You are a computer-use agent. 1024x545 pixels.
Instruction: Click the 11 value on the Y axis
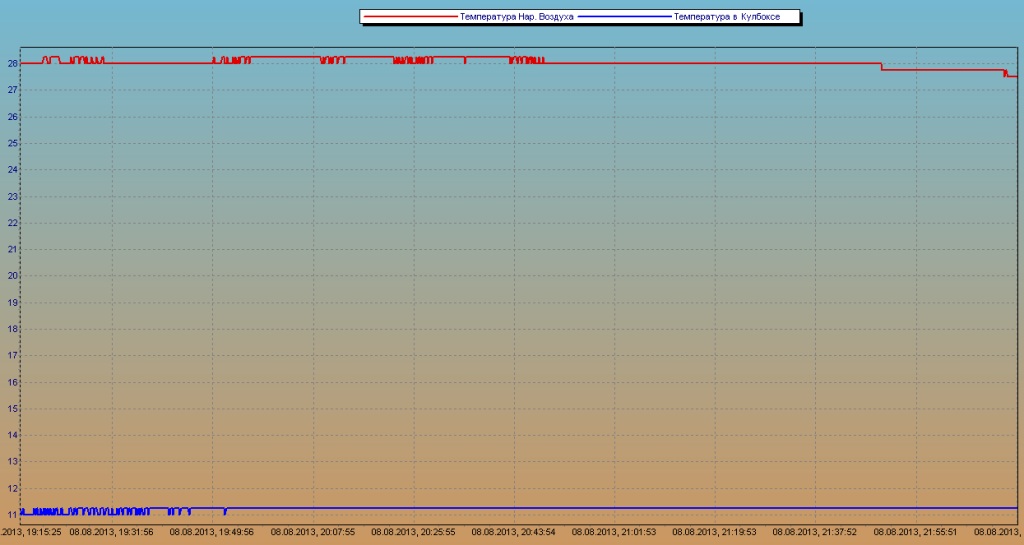point(13,515)
